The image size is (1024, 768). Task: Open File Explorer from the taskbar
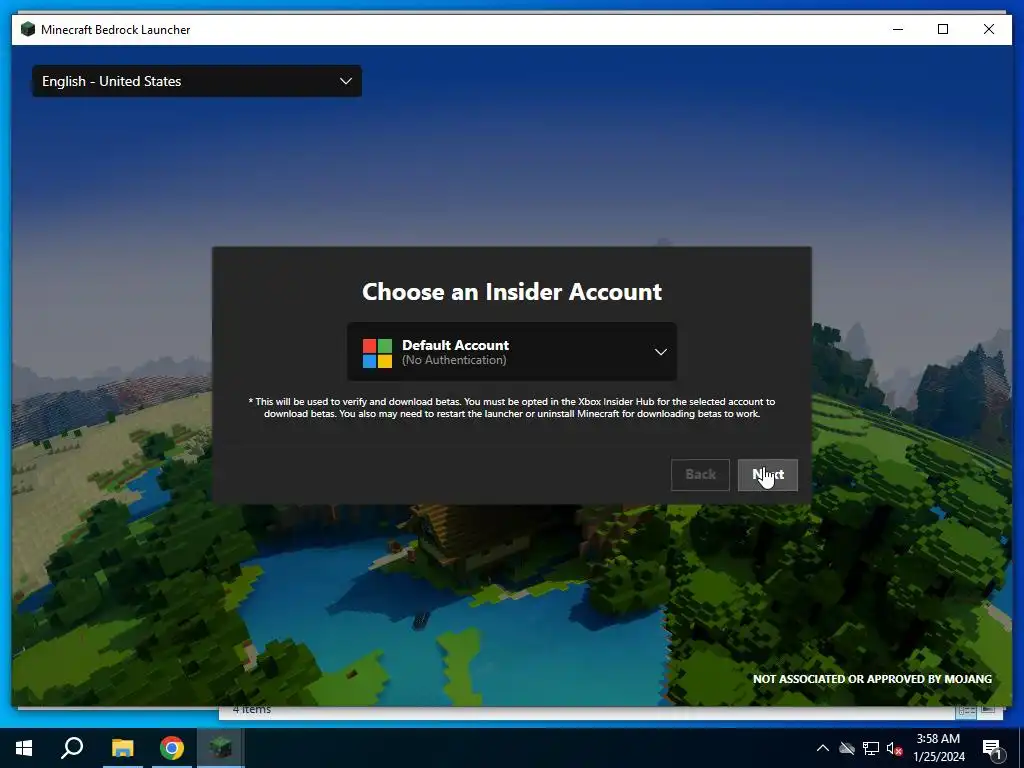pos(122,748)
